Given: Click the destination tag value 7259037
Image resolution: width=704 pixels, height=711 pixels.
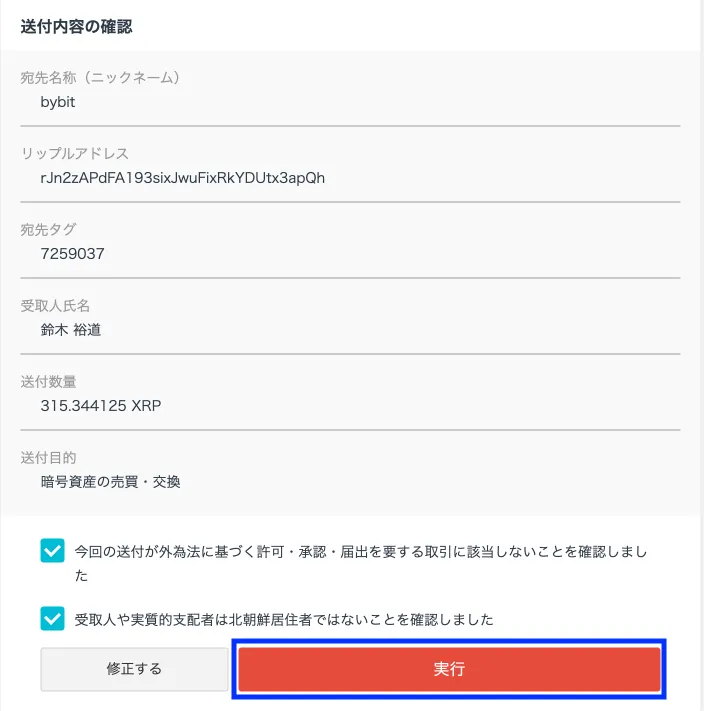Looking at the screenshot, I should tap(73, 253).
